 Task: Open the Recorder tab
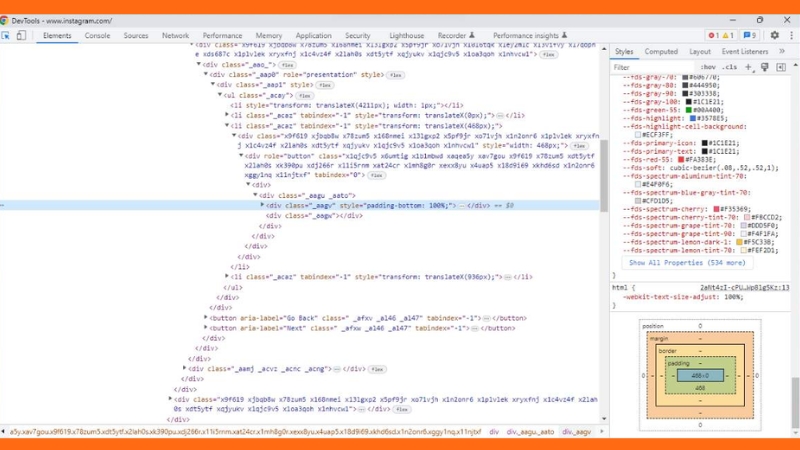tap(456, 36)
